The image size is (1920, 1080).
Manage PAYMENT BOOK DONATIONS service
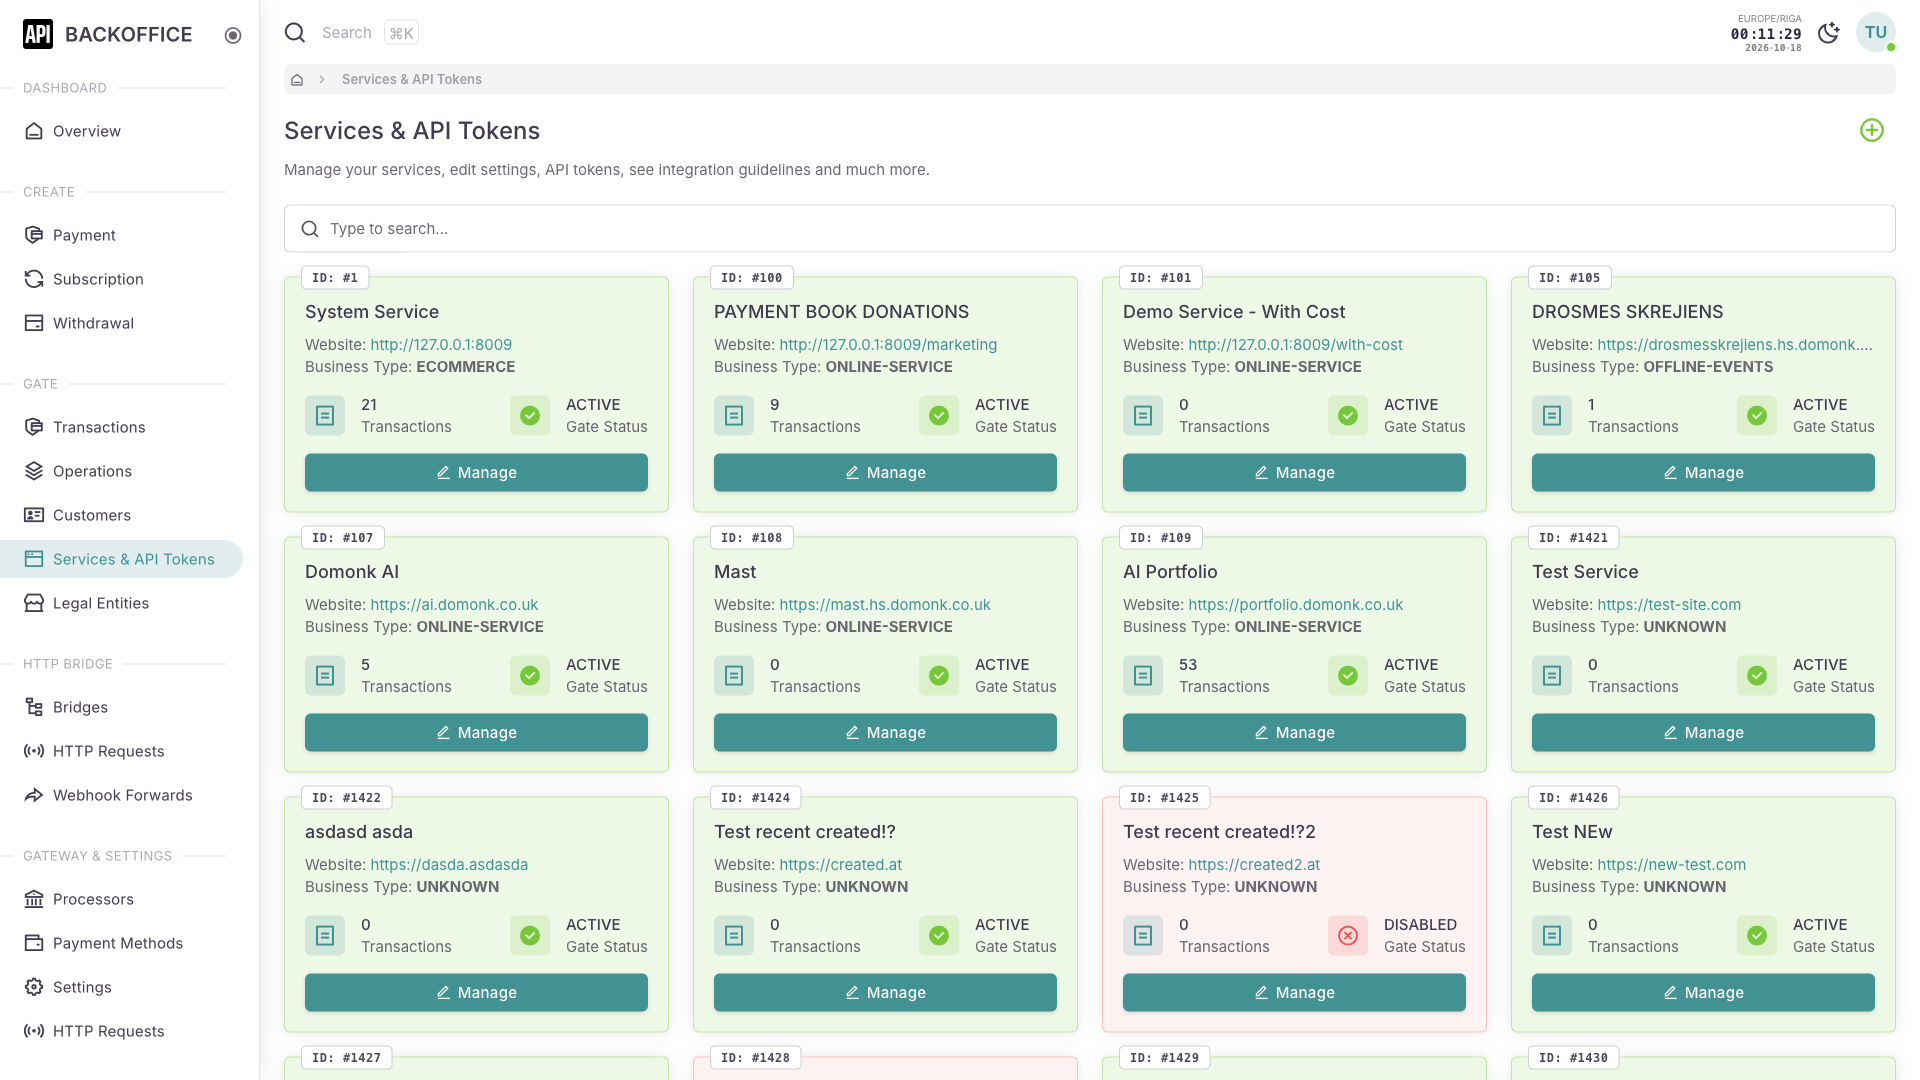point(885,473)
